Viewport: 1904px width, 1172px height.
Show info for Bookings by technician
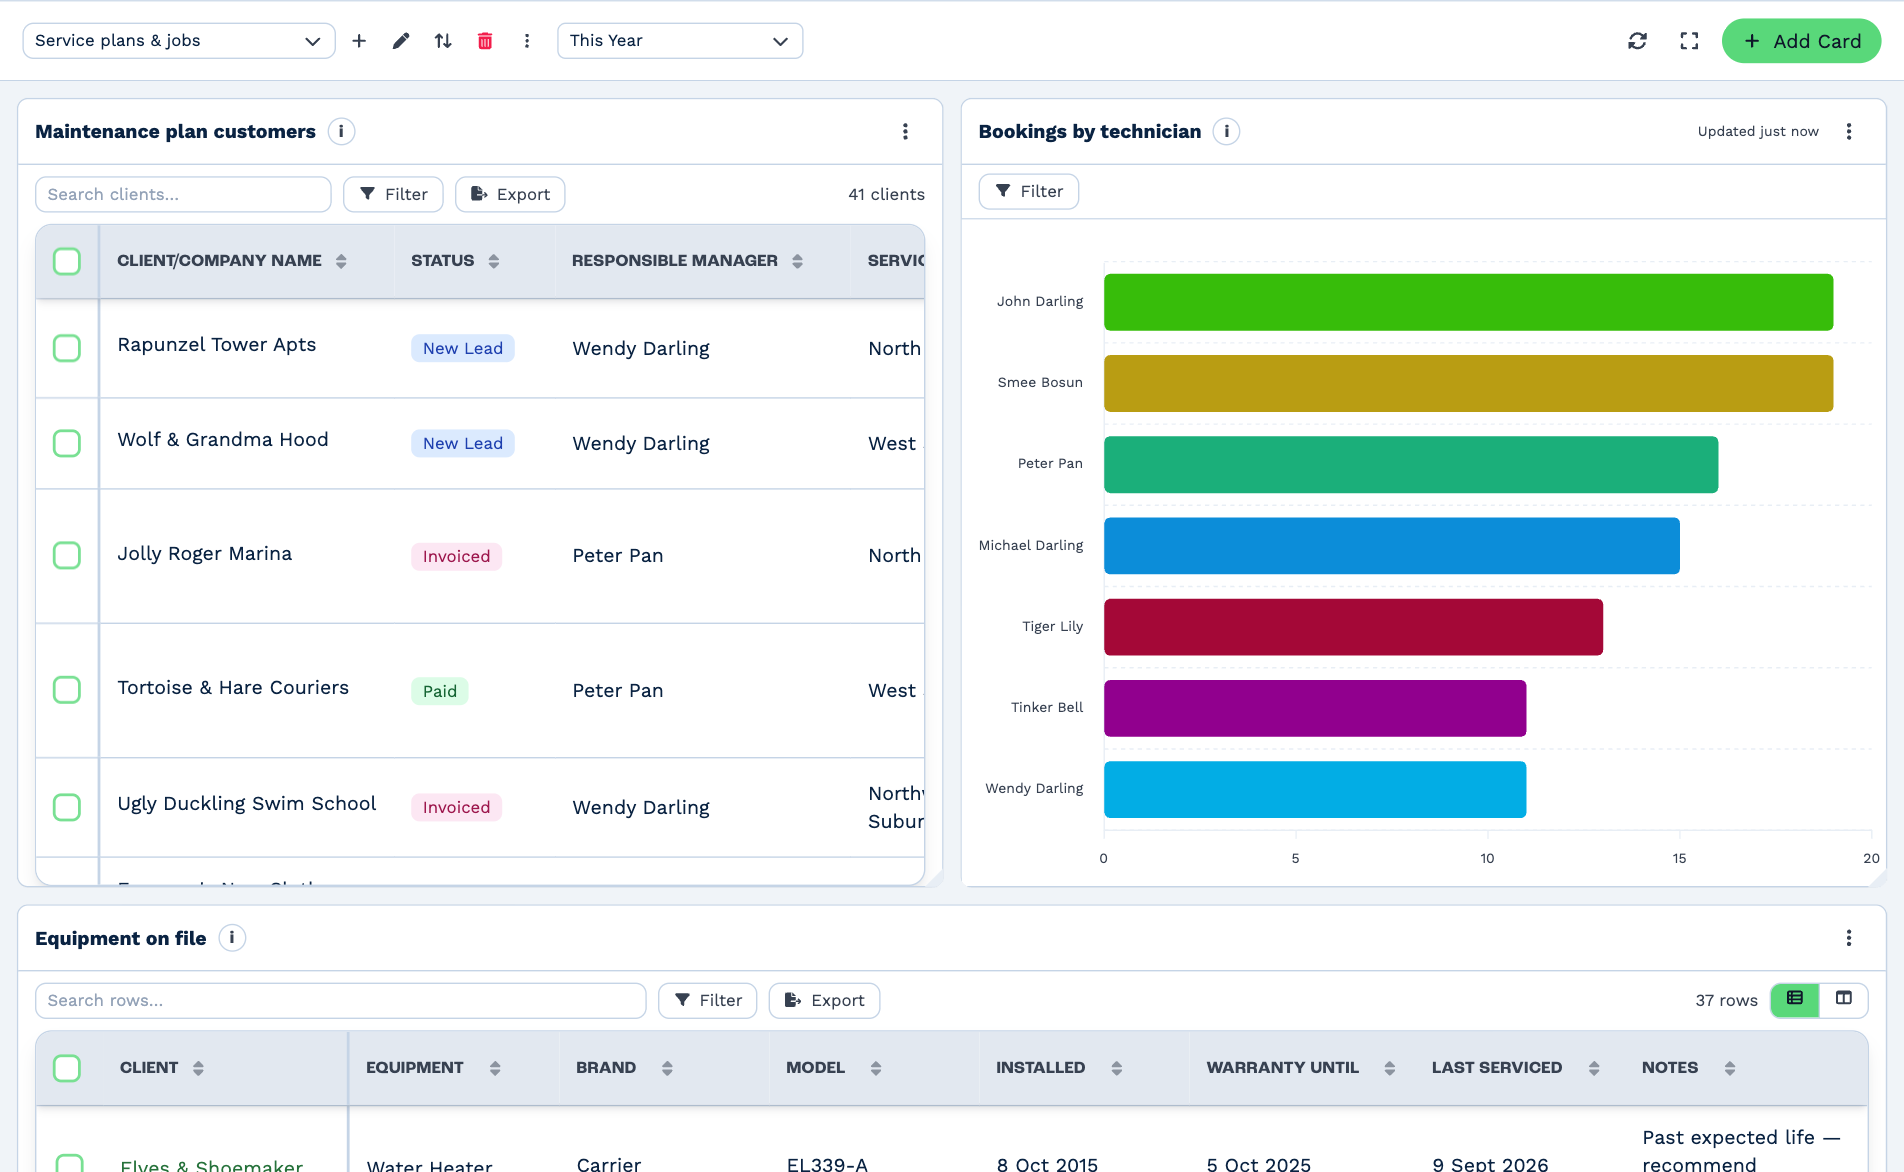(x=1226, y=131)
